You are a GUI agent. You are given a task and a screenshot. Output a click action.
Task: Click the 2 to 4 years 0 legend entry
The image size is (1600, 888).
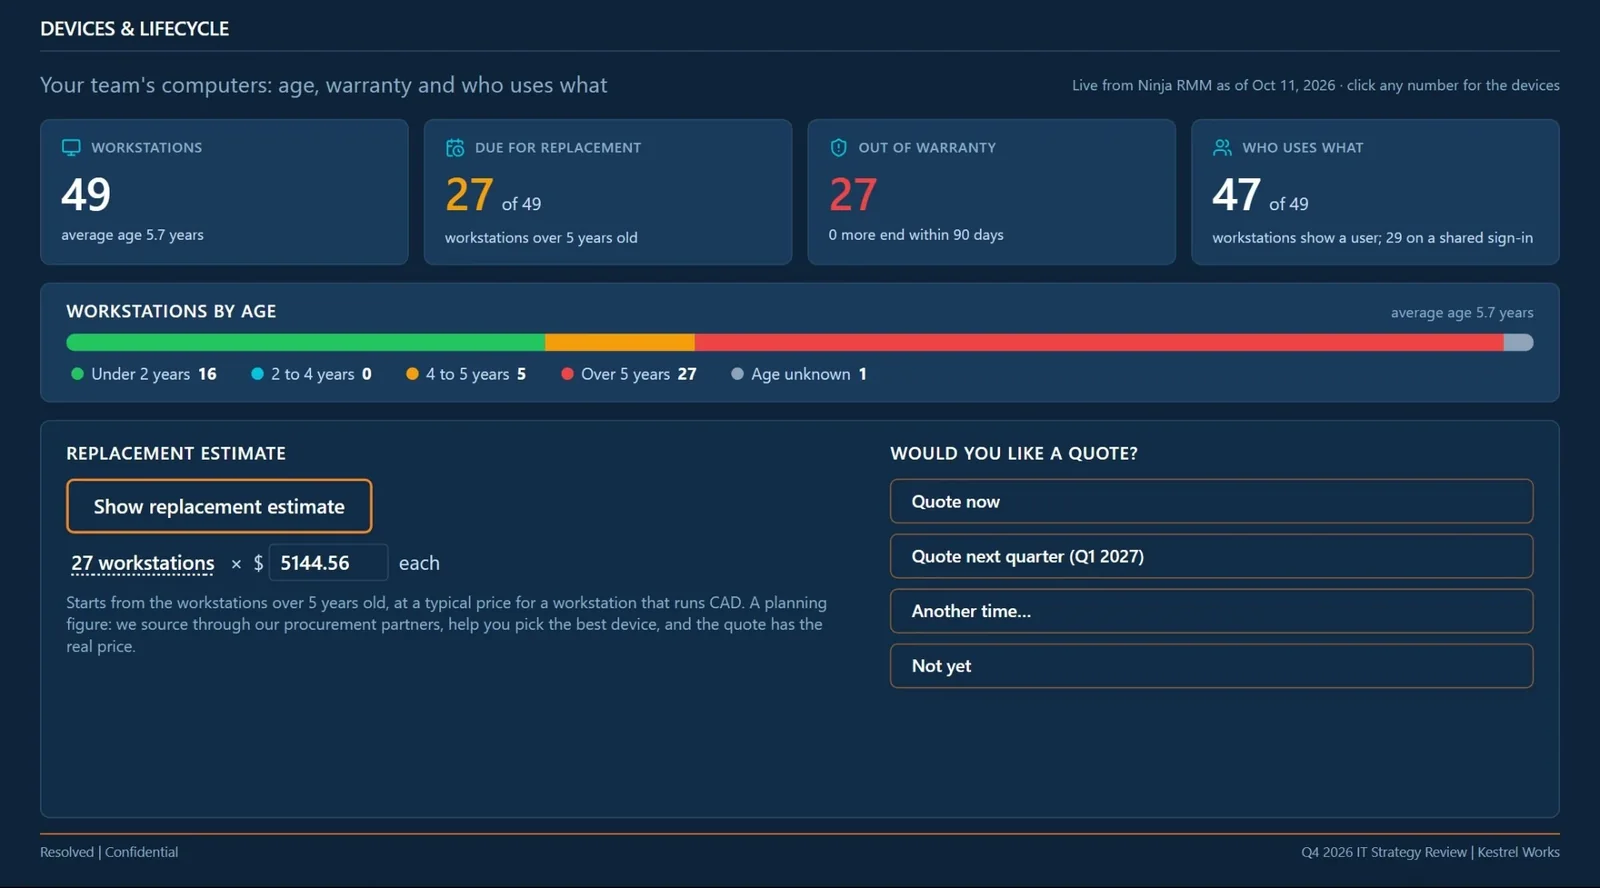point(311,374)
